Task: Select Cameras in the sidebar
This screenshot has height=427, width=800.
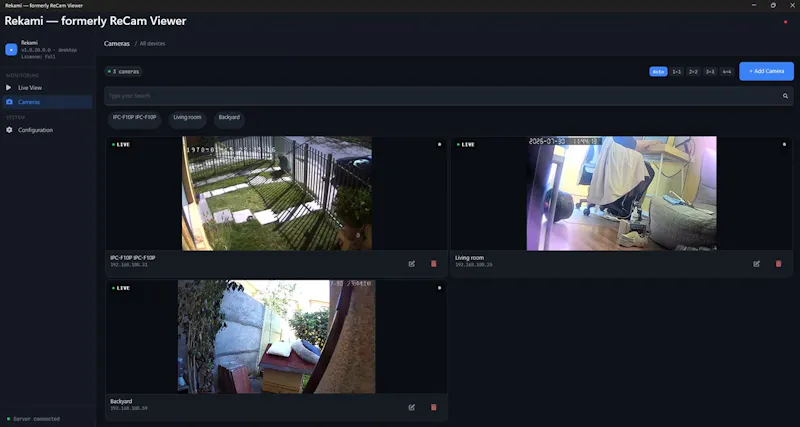Action: click(x=47, y=102)
